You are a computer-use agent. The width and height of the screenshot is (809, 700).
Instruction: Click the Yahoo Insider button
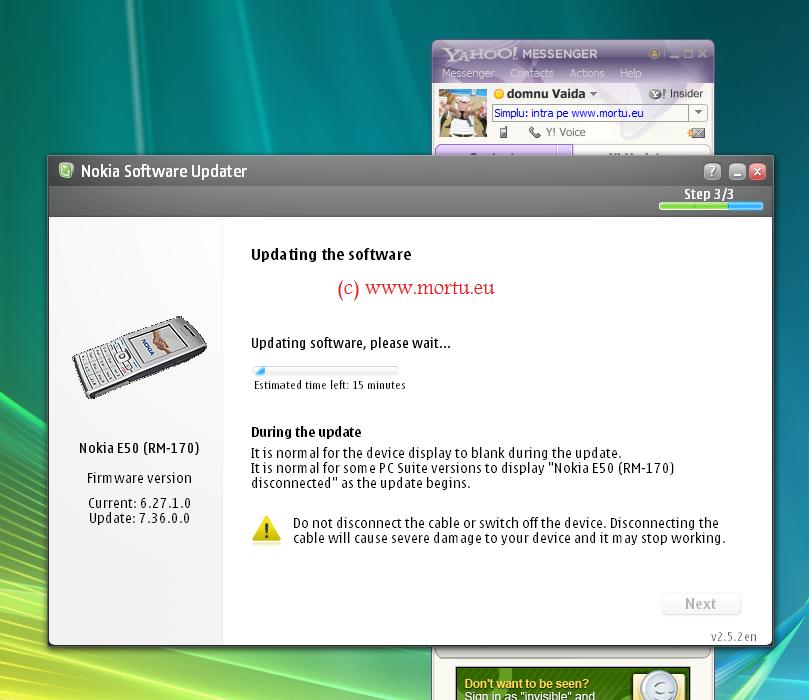[x=676, y=94]
